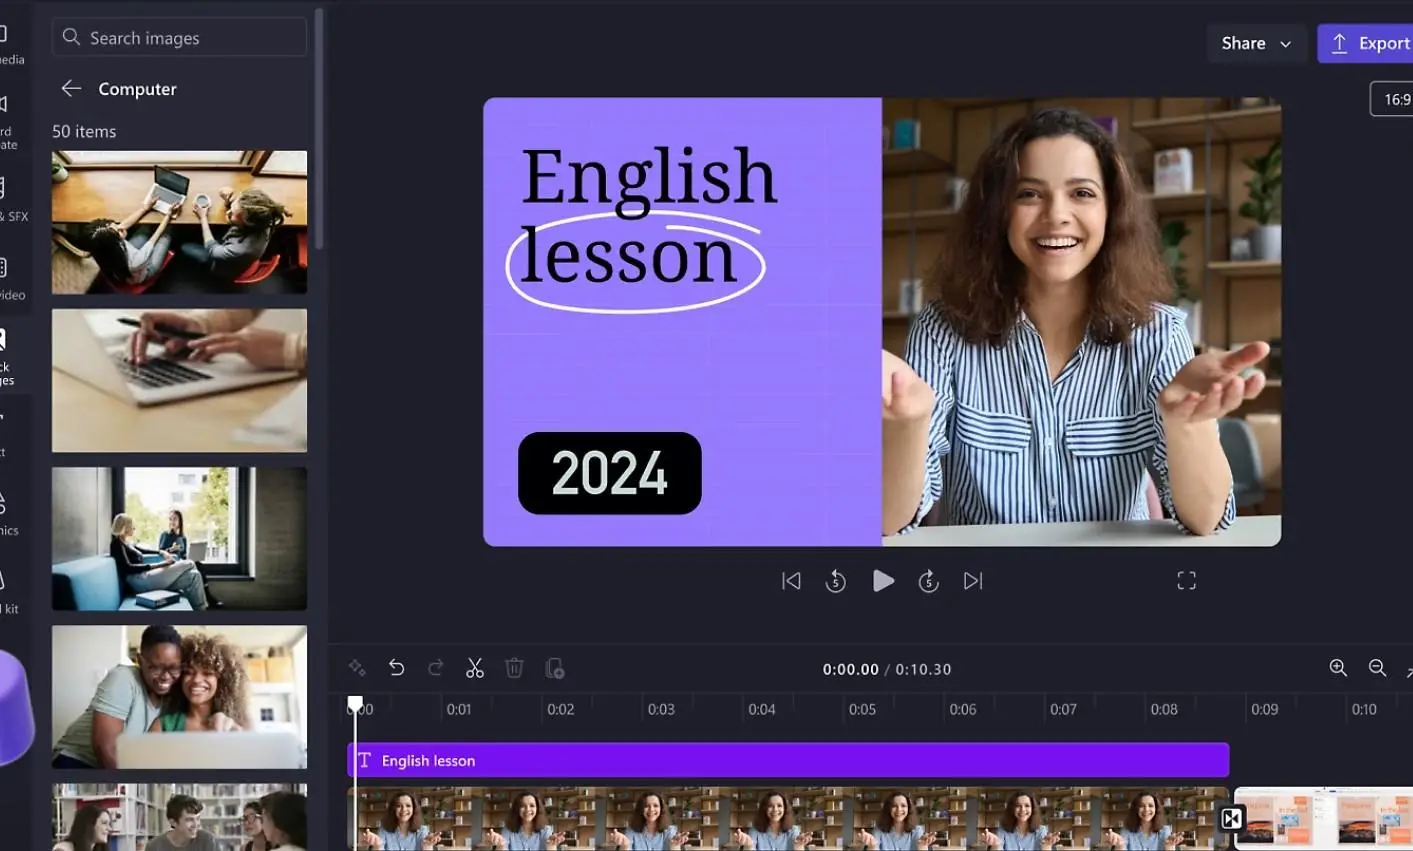Click the scissors split tool
The width and height of the screenshot is (1413, 851).
(475, 668)
